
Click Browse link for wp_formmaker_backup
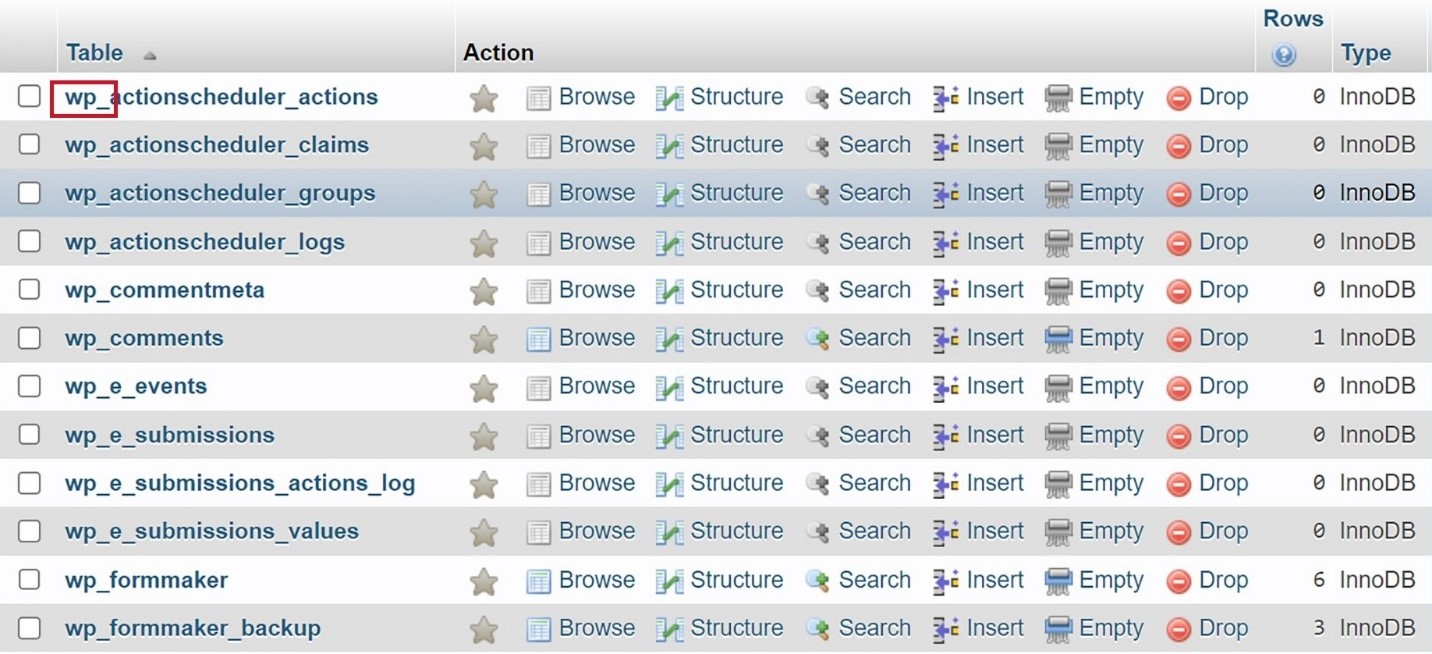click(597, 628)
